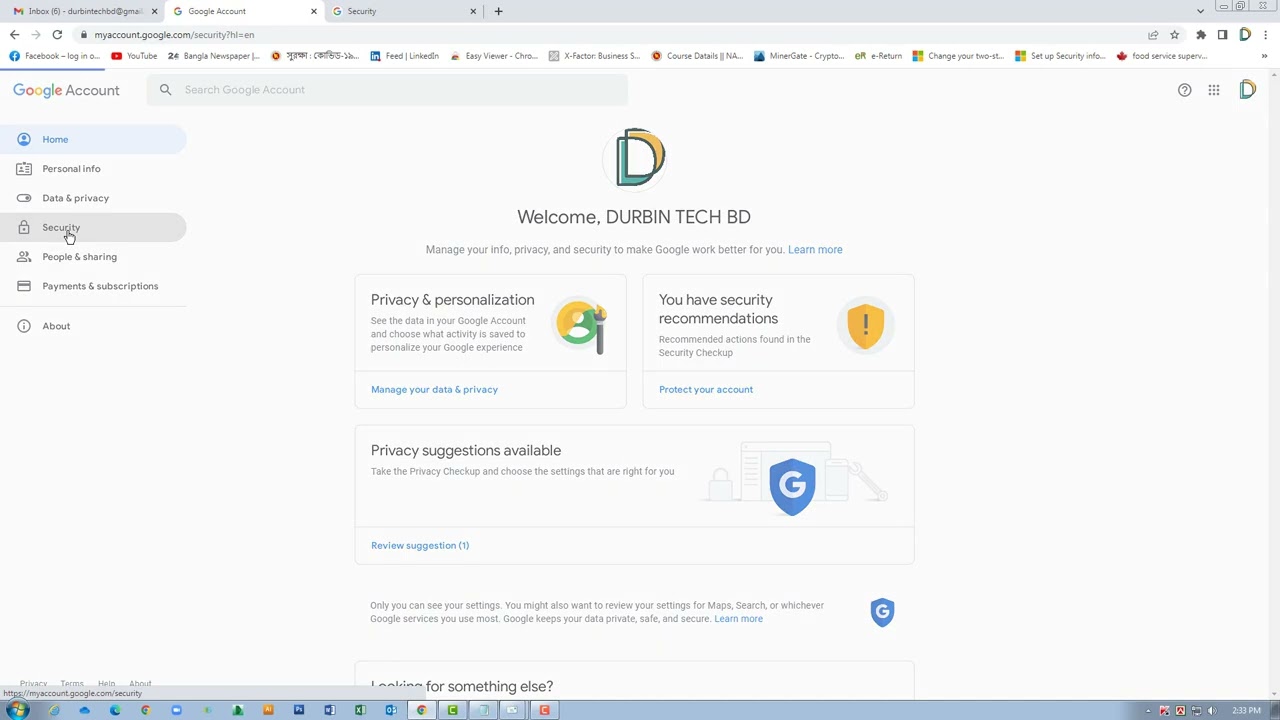Select Security in the left sidebar

click(x=93, y=227)
